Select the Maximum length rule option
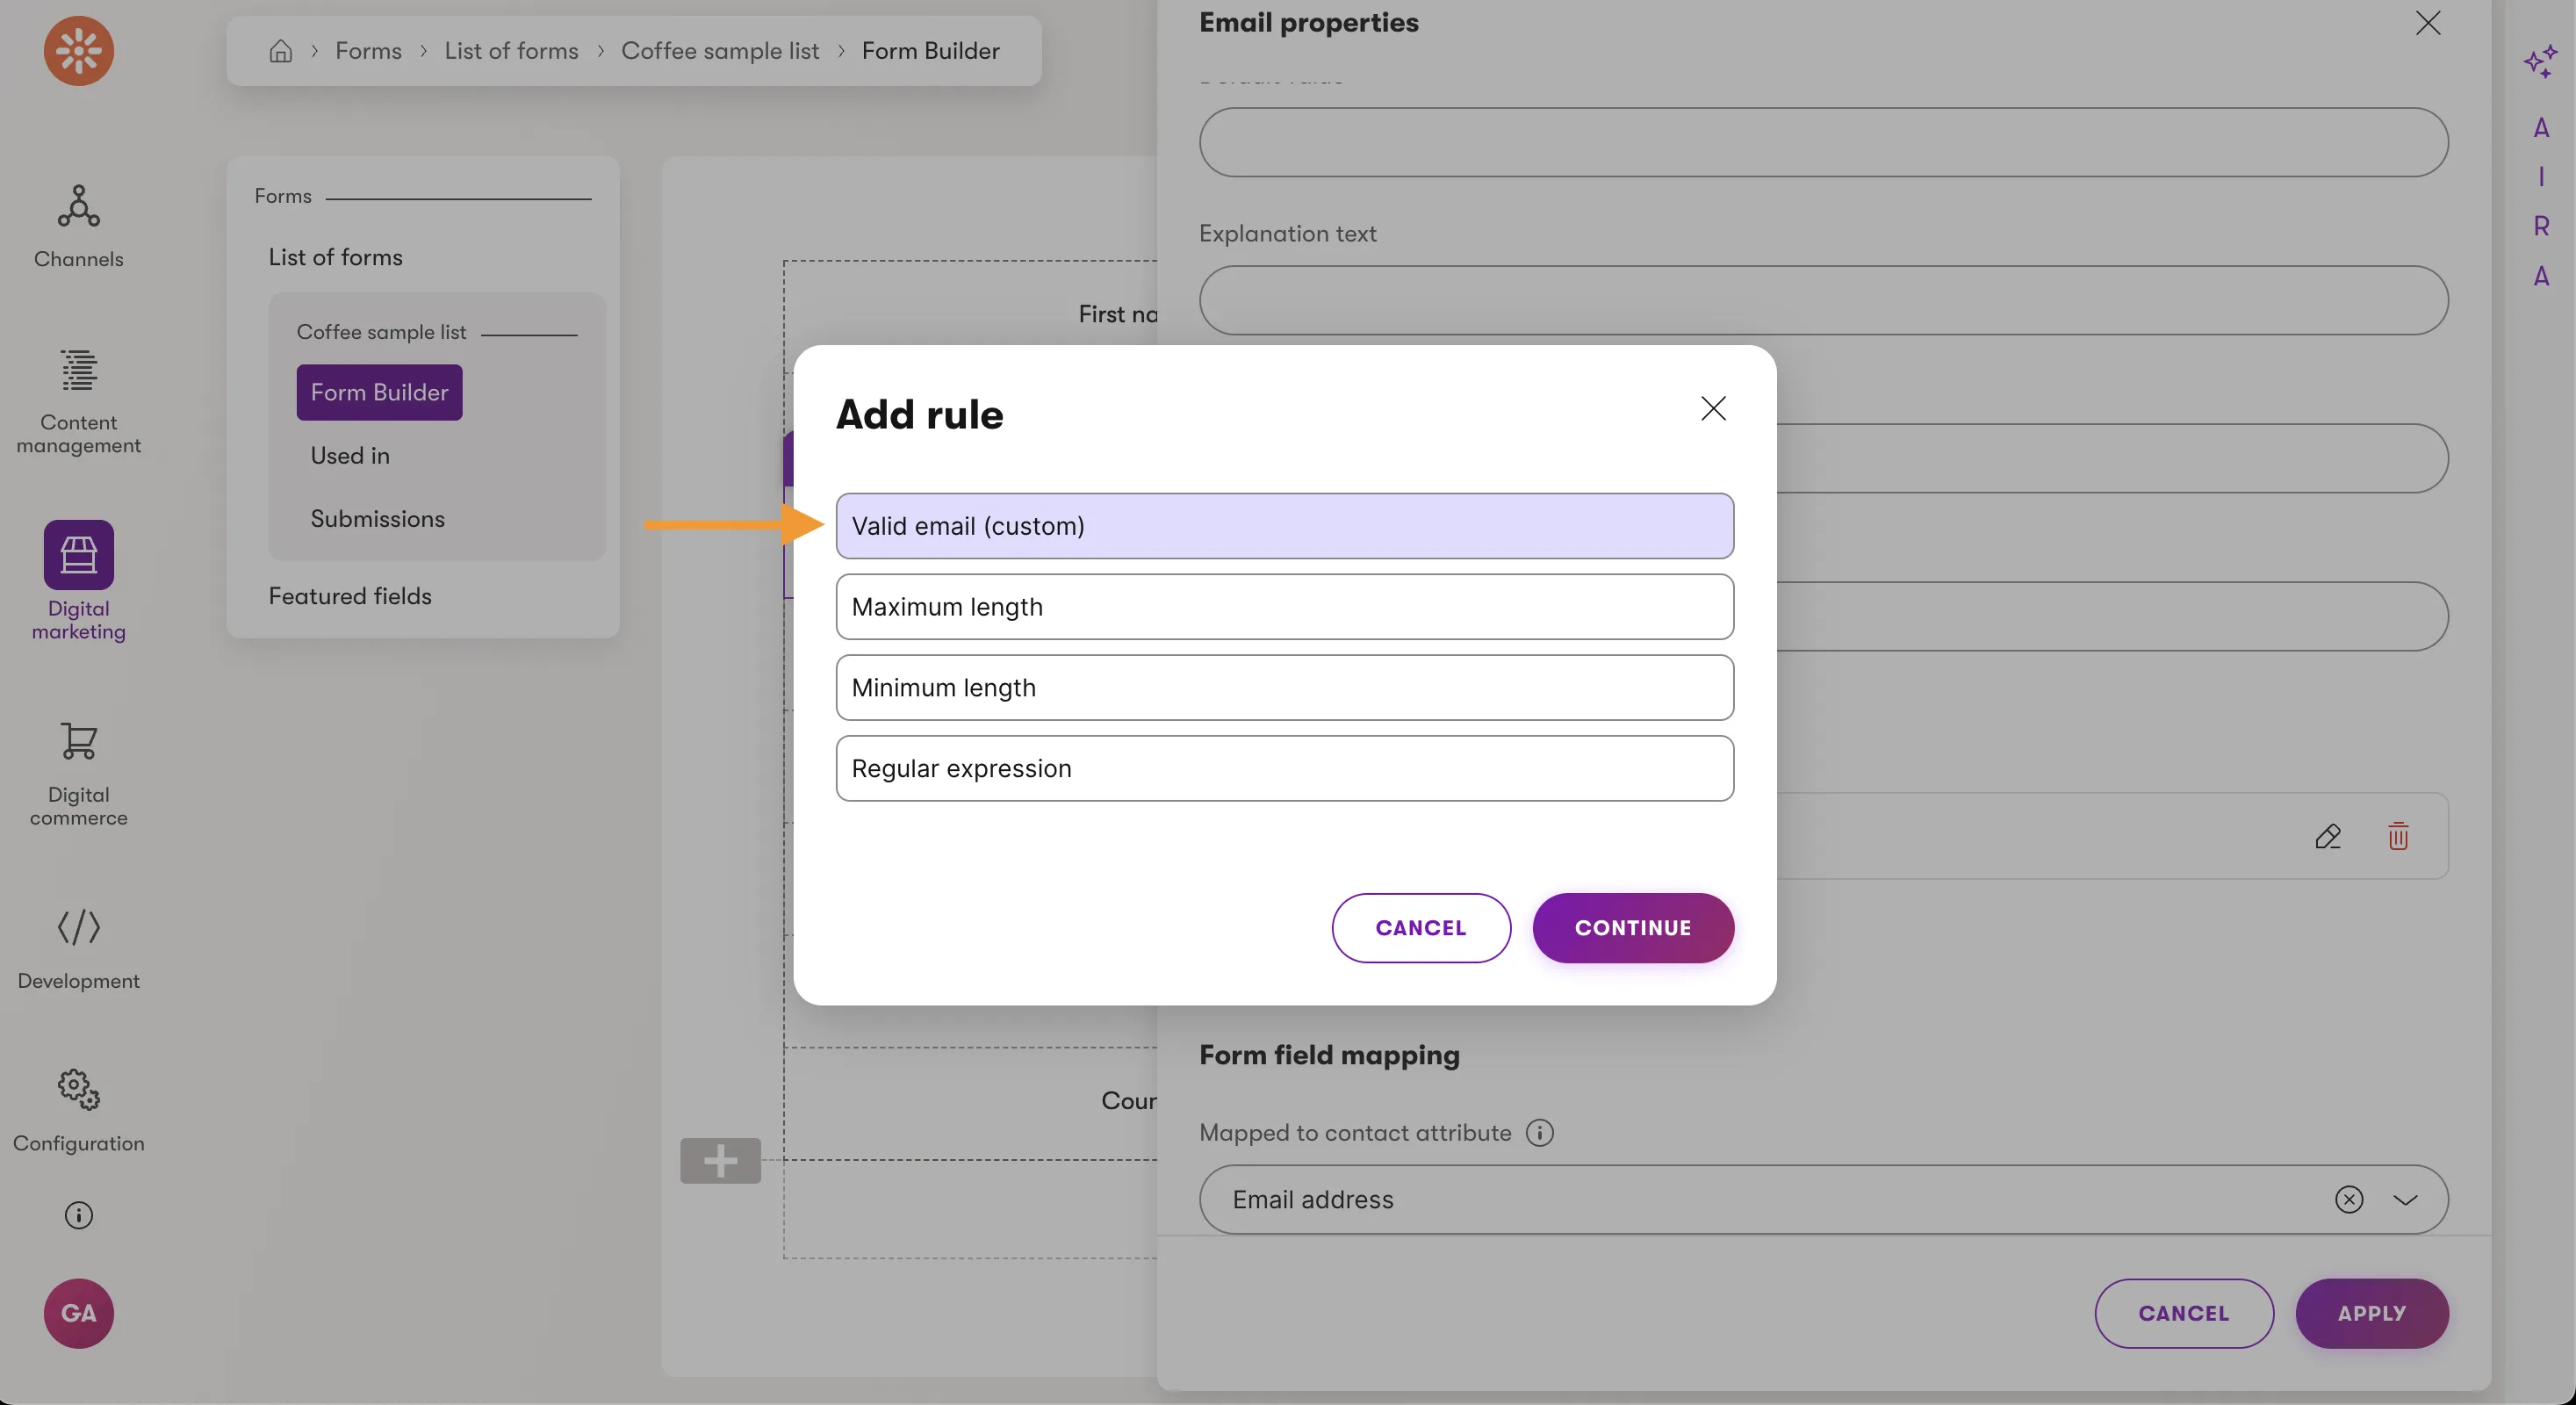The image size is (2576, 1405). tap(1284, 607)
